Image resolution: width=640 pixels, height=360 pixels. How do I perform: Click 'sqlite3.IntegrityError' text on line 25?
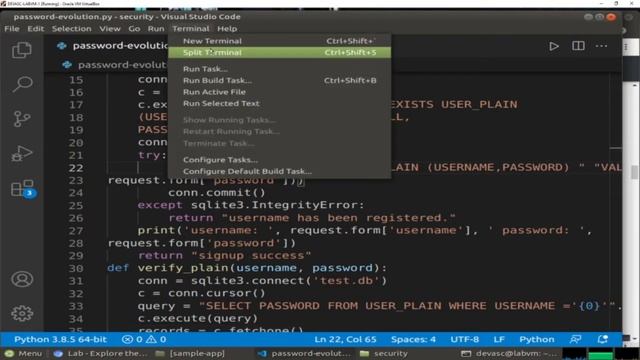pyautogui.click(x=274, y=205)
